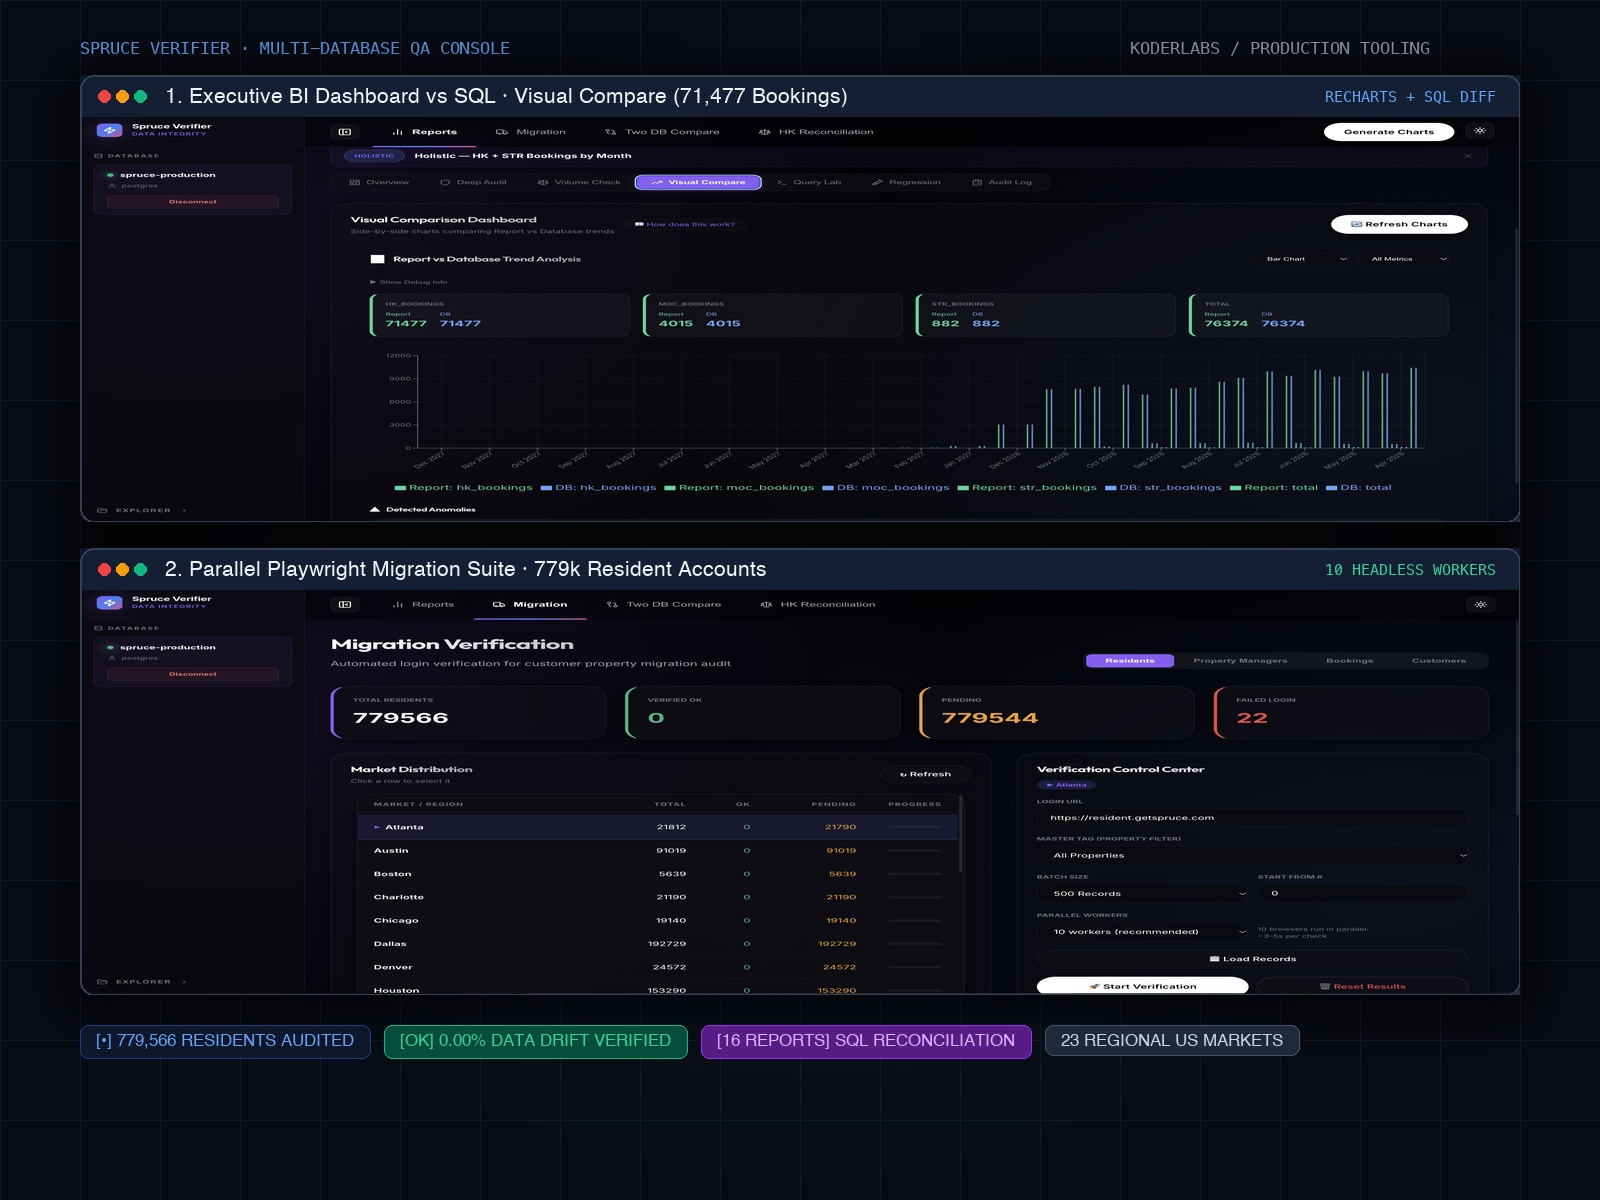Screen dimensions: 1600x1200
Task: Click the Atlanta selected-market chip in Control Center
Action: (1066, 785)
